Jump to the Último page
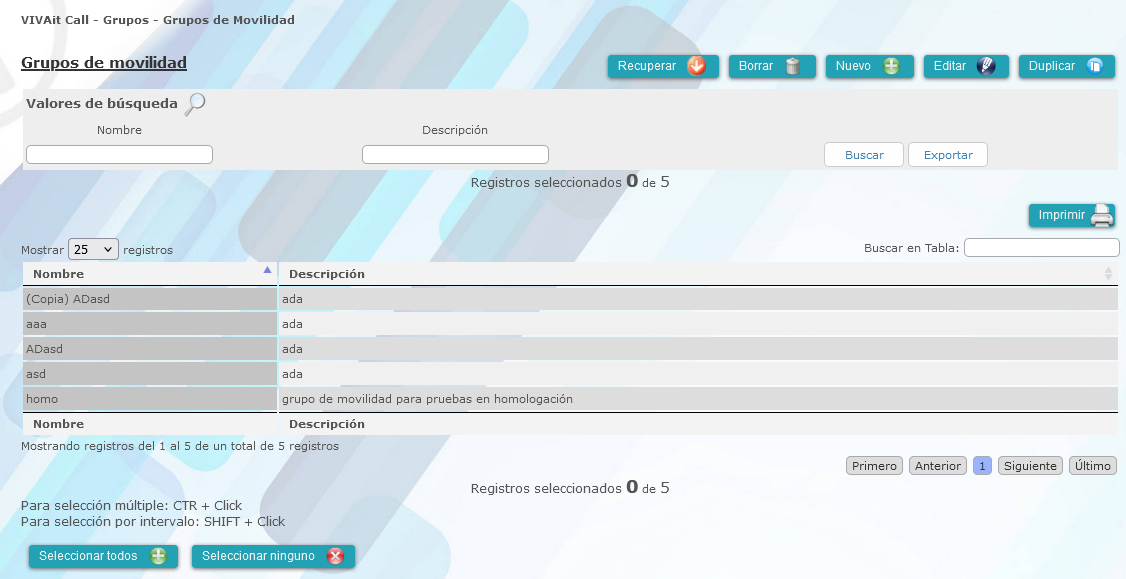The height and width of the screenshot is (579, 1126). coord(1093,465)
